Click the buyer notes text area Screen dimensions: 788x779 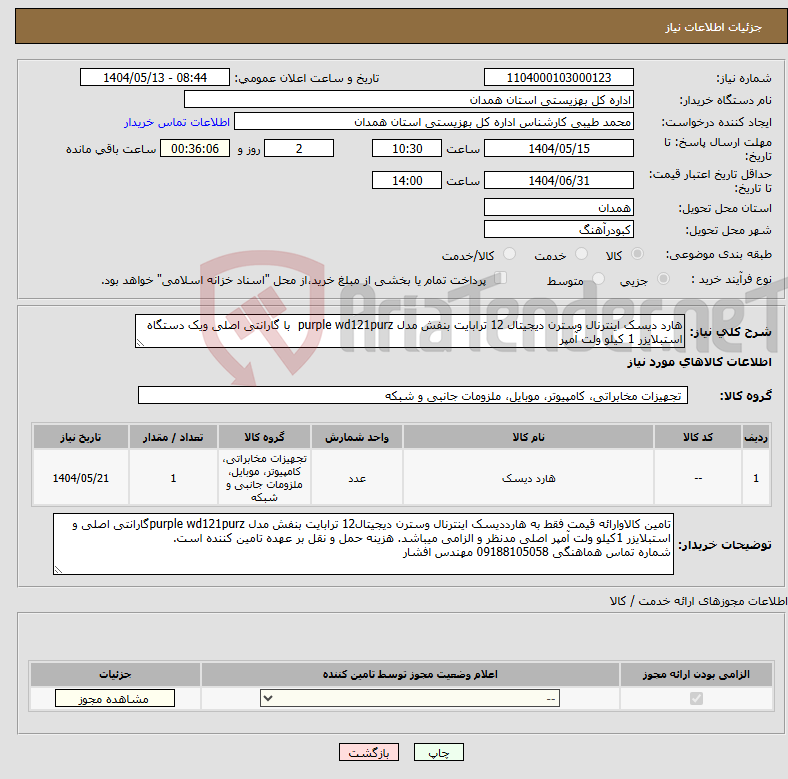(x=363, y=544)
